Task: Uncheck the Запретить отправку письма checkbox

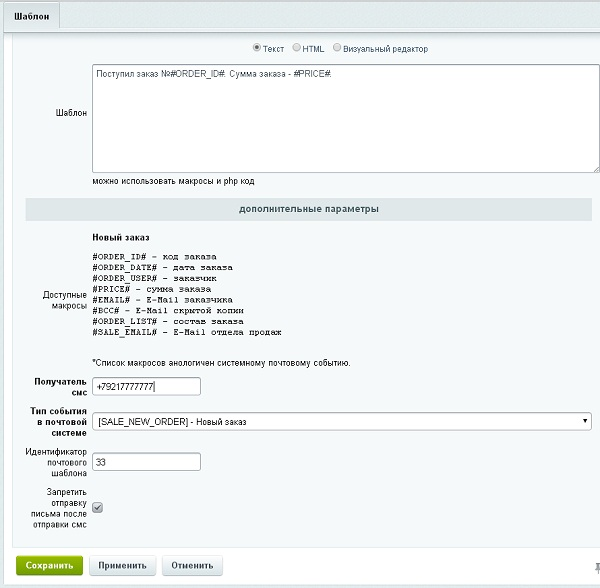Action: [x=97, y=507]
